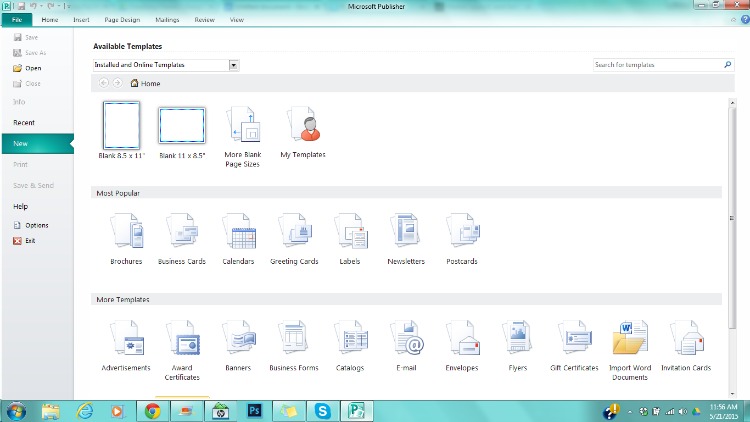Open Publisher Options
This screenshot has height=422, width=750.
[31, 225]
